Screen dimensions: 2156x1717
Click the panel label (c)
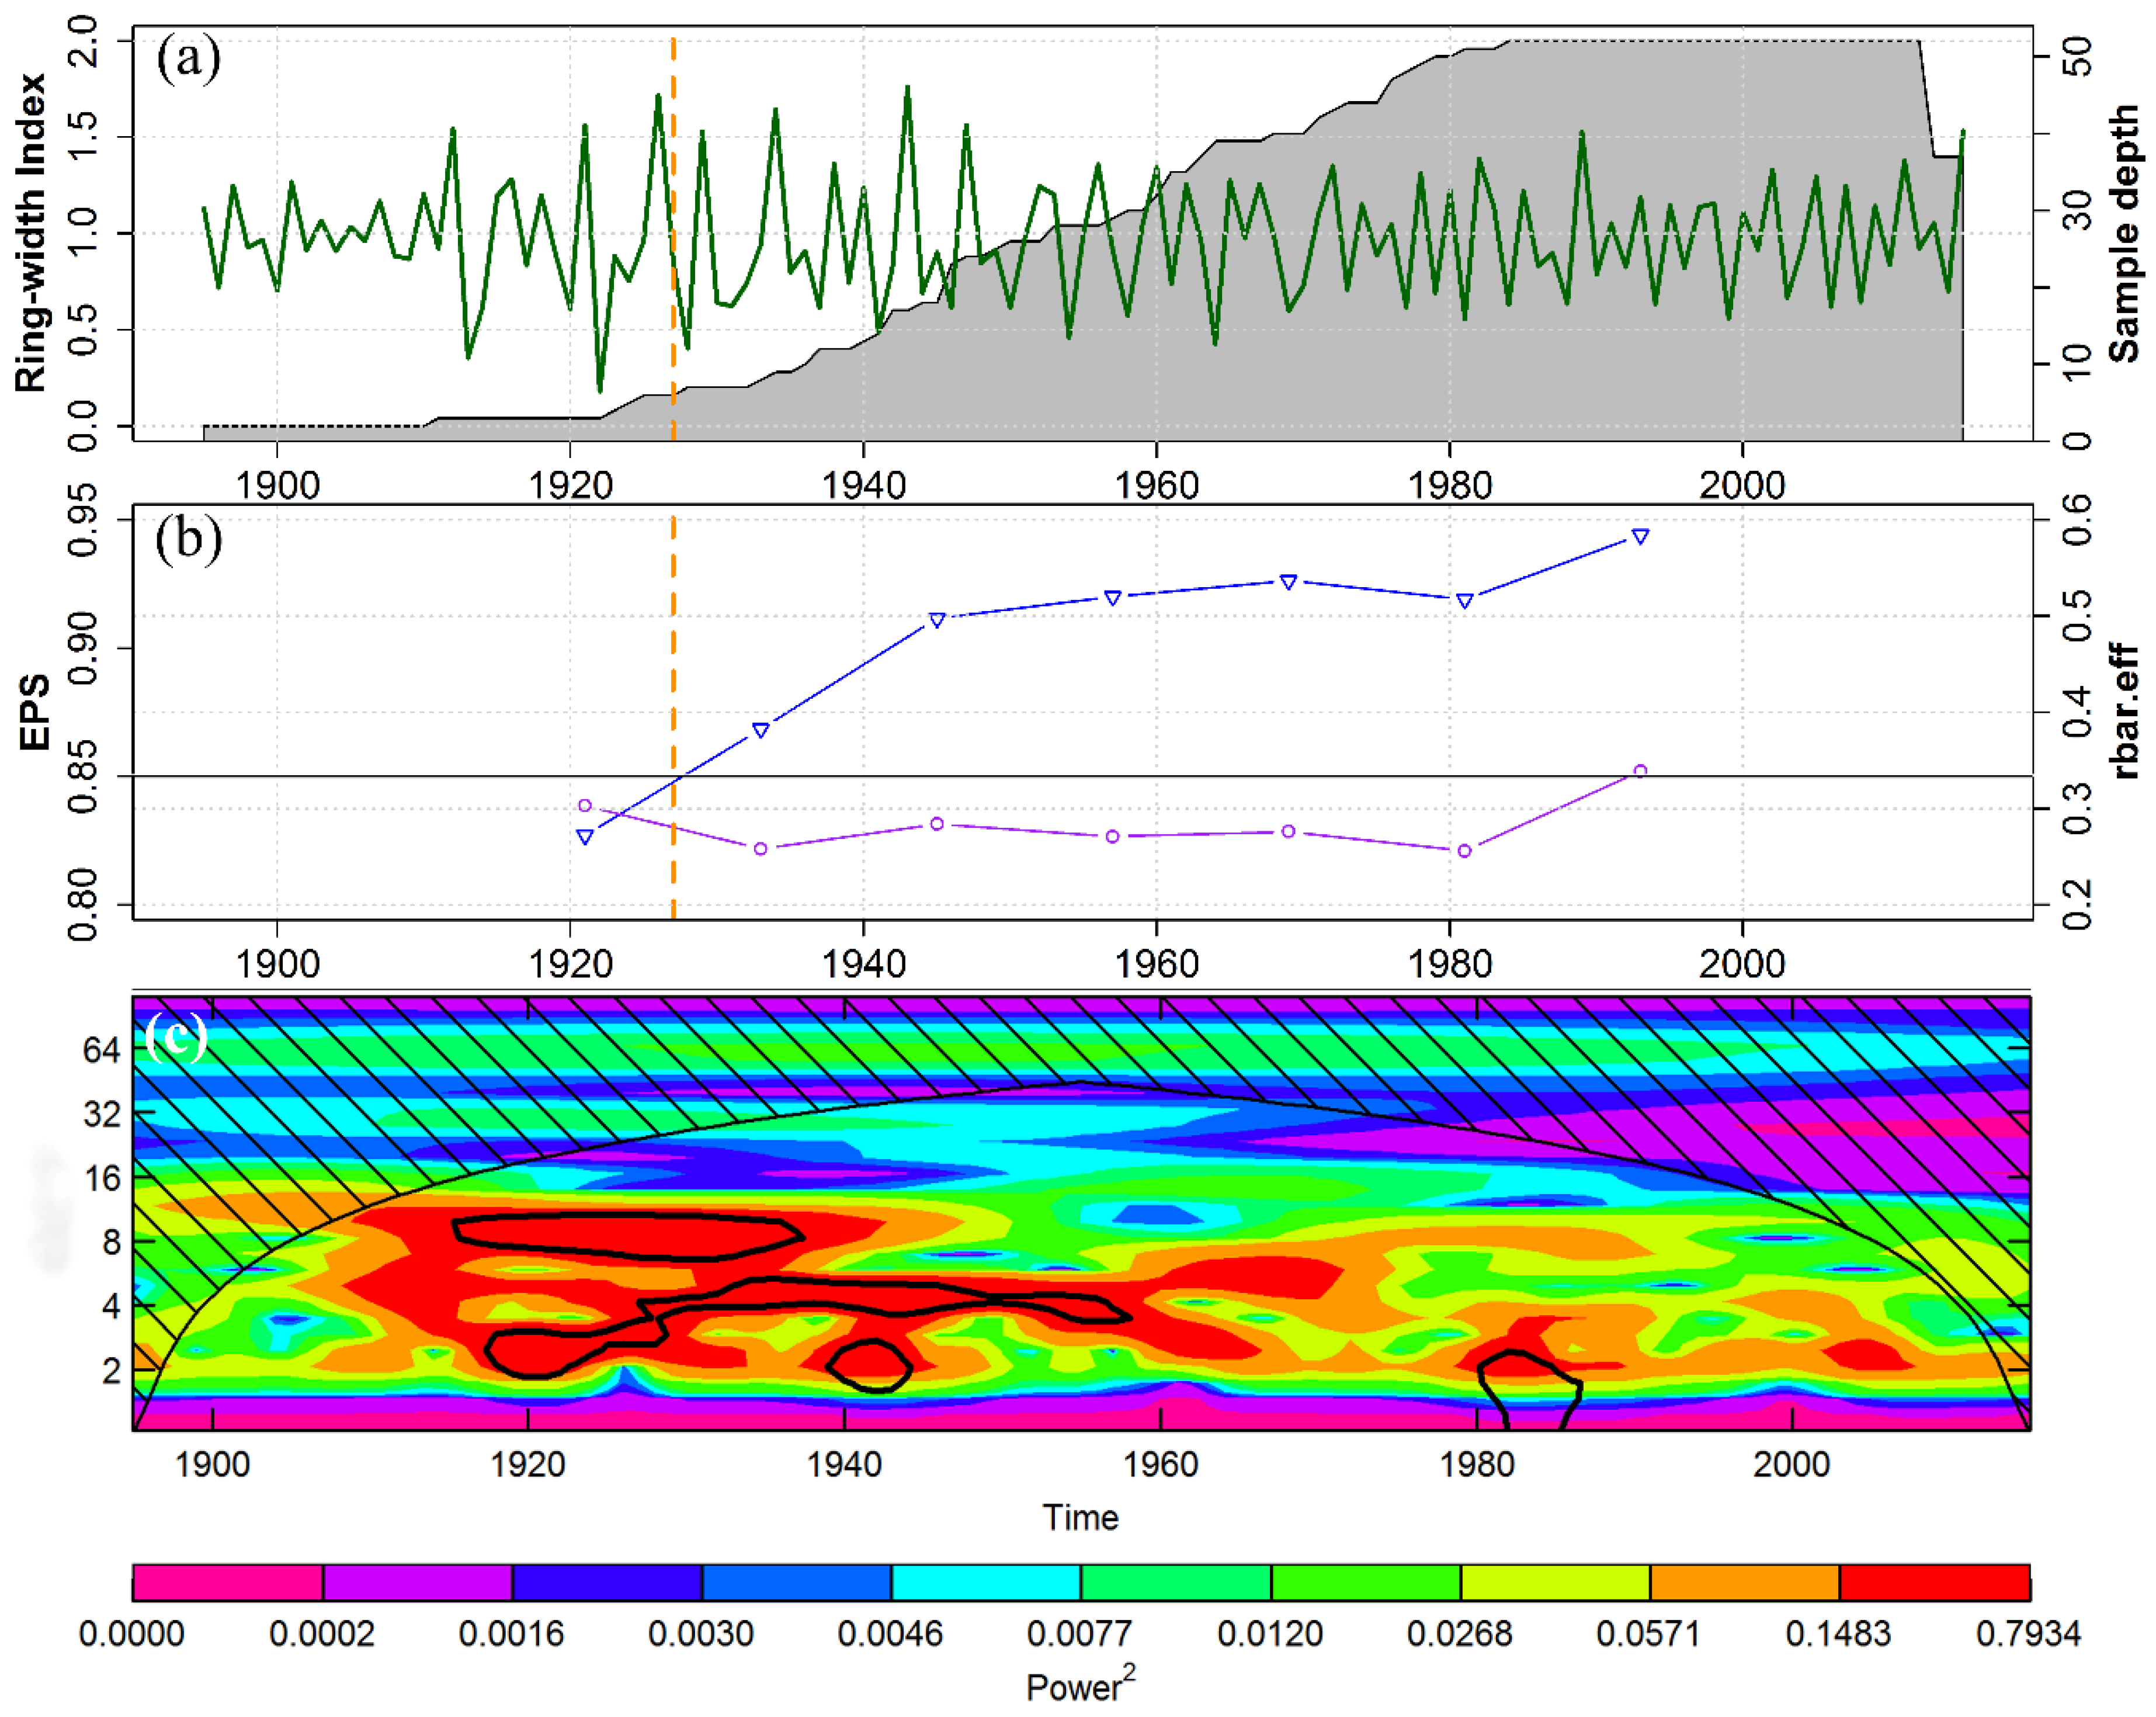(177, 1037)
